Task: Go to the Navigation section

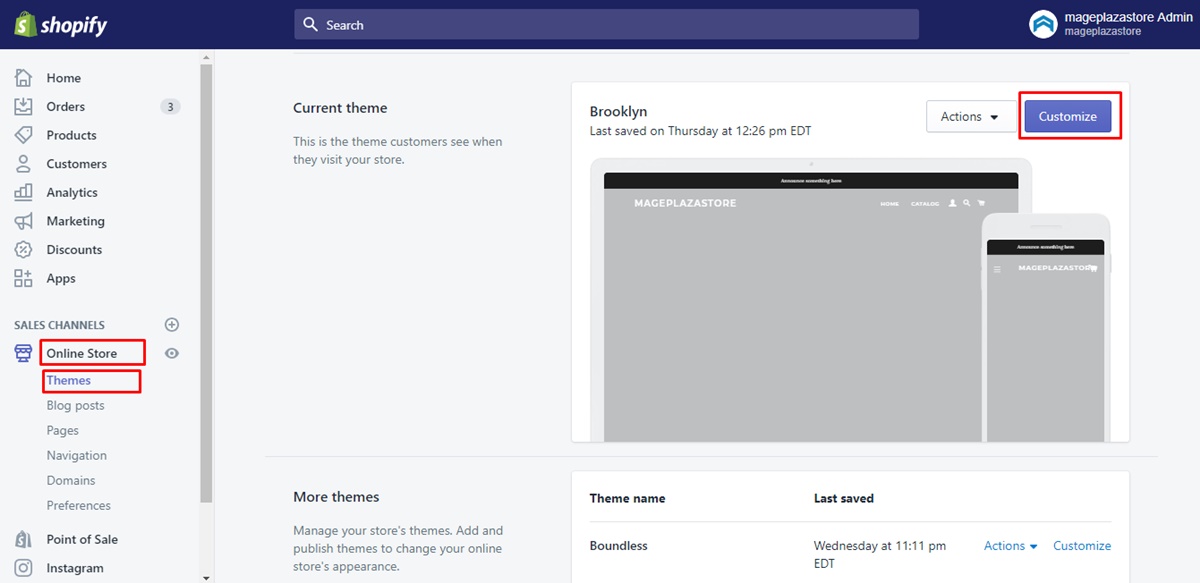Action: (x=76, y=456)
